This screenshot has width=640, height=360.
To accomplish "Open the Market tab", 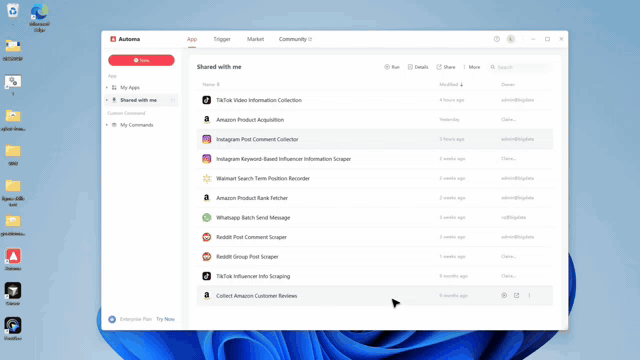I will [256, 39].
